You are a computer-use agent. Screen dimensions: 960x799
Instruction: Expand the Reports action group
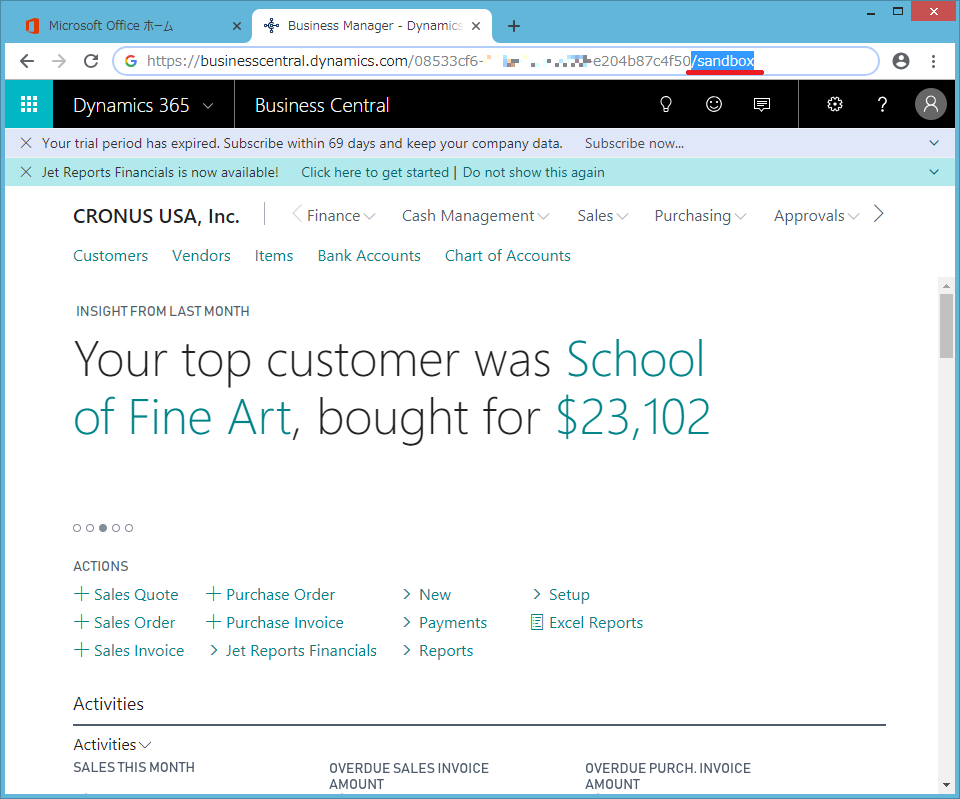coord(438,651)
